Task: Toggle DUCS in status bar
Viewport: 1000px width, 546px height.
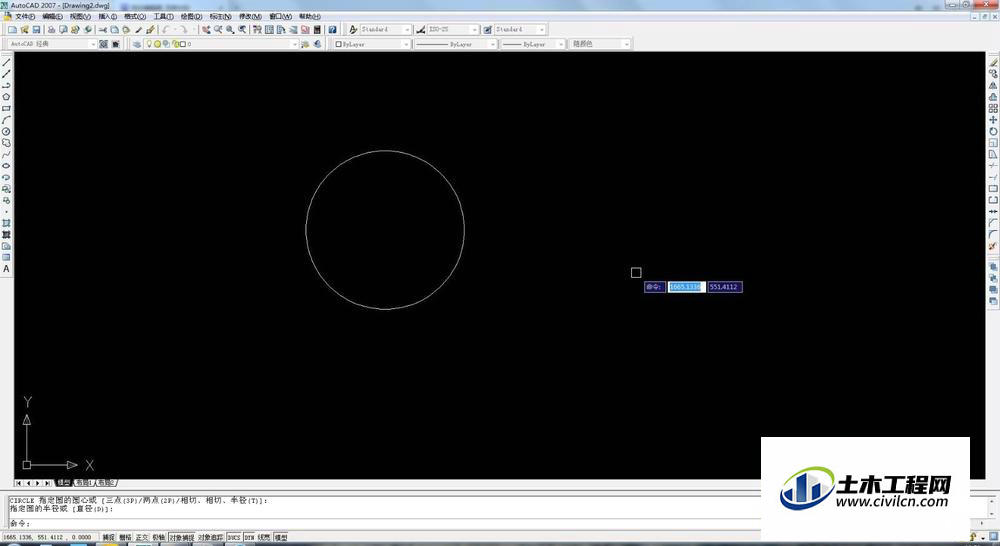Action: (x=234, y=538)
